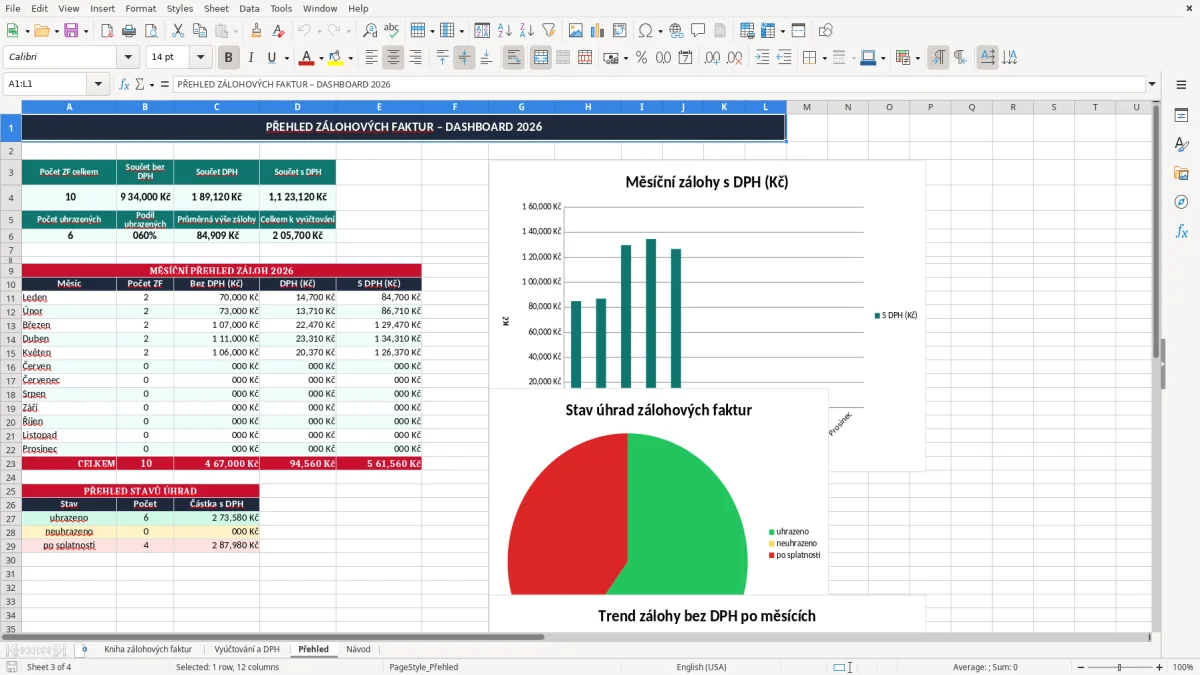
Task: Toggle Align Left button
Action: click(371, 58)
